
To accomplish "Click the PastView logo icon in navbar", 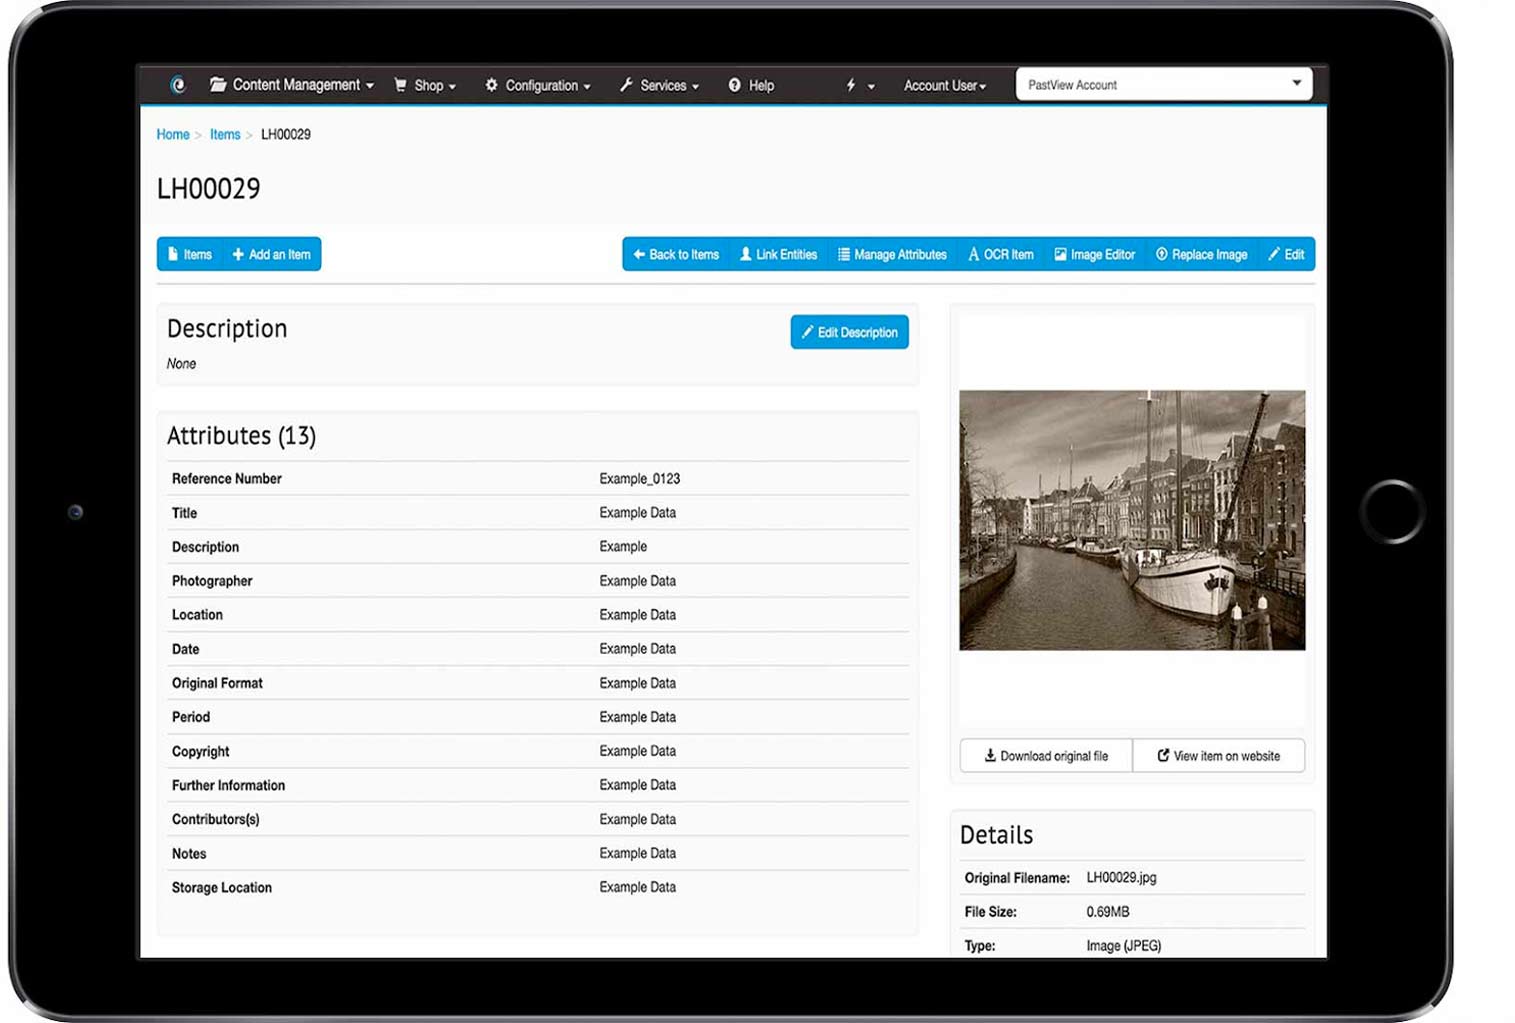I will coord(178,85).
